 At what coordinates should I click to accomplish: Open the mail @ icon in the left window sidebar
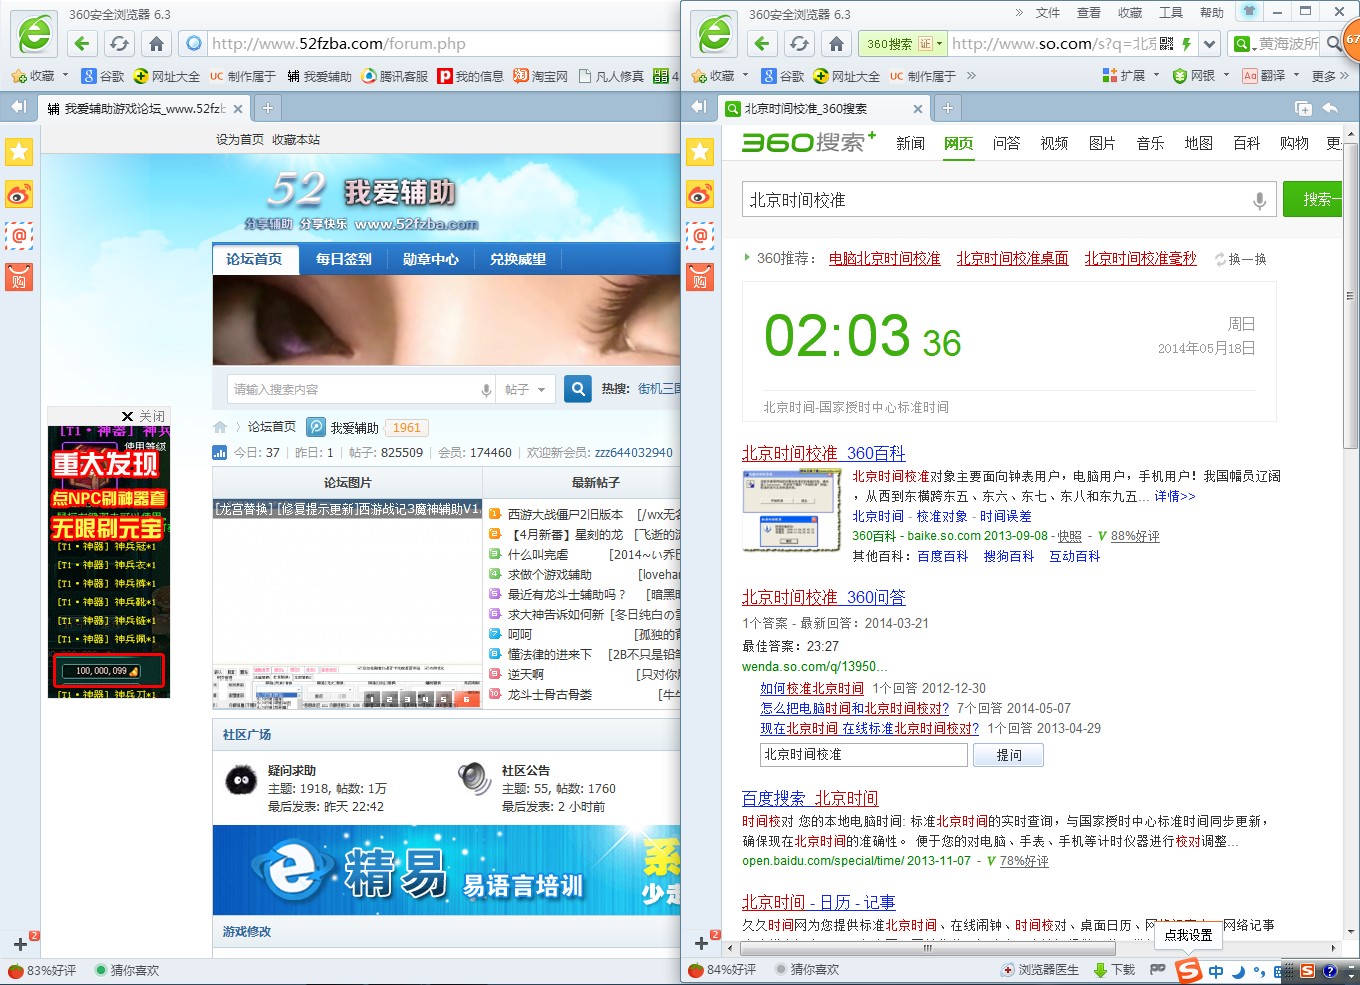pos(19,236)
